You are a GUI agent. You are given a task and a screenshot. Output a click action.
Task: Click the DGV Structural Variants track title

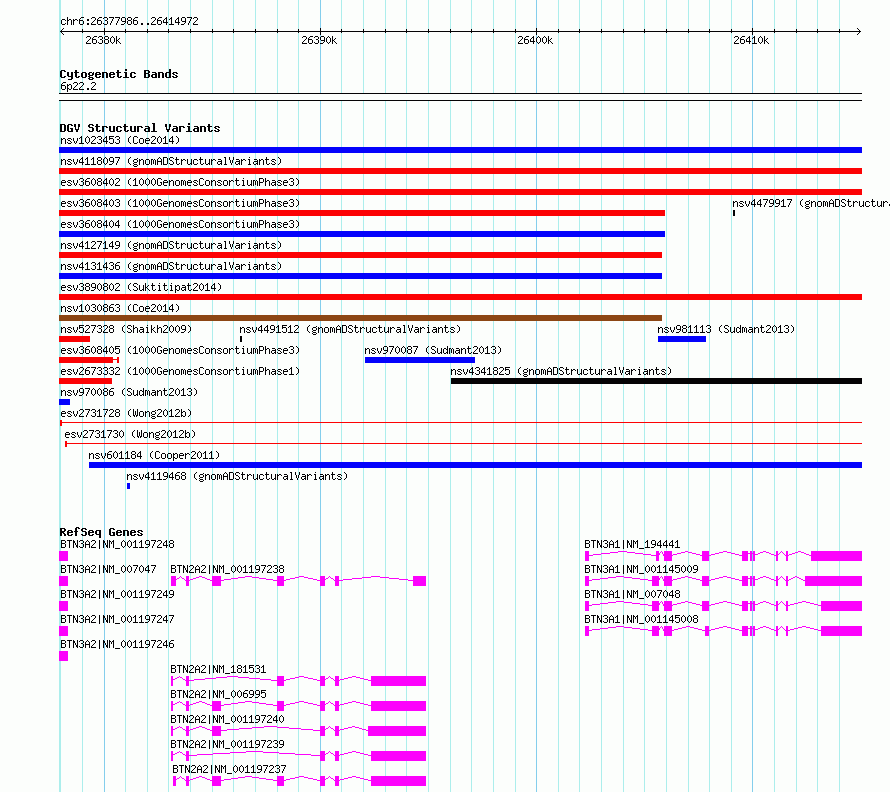[140, 128]
